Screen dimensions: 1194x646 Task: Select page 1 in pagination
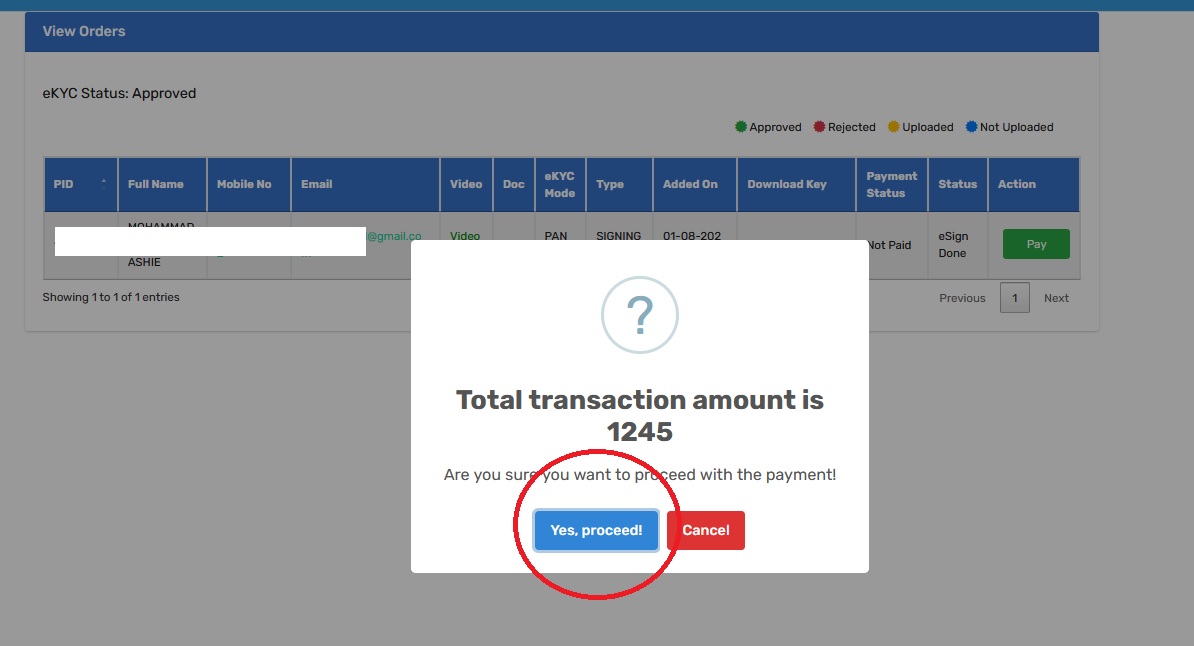tap(1014, 298)
